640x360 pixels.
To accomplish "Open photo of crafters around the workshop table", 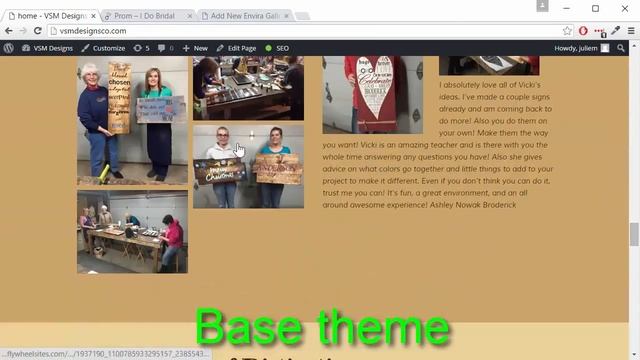I will click(x=248, y=88).
